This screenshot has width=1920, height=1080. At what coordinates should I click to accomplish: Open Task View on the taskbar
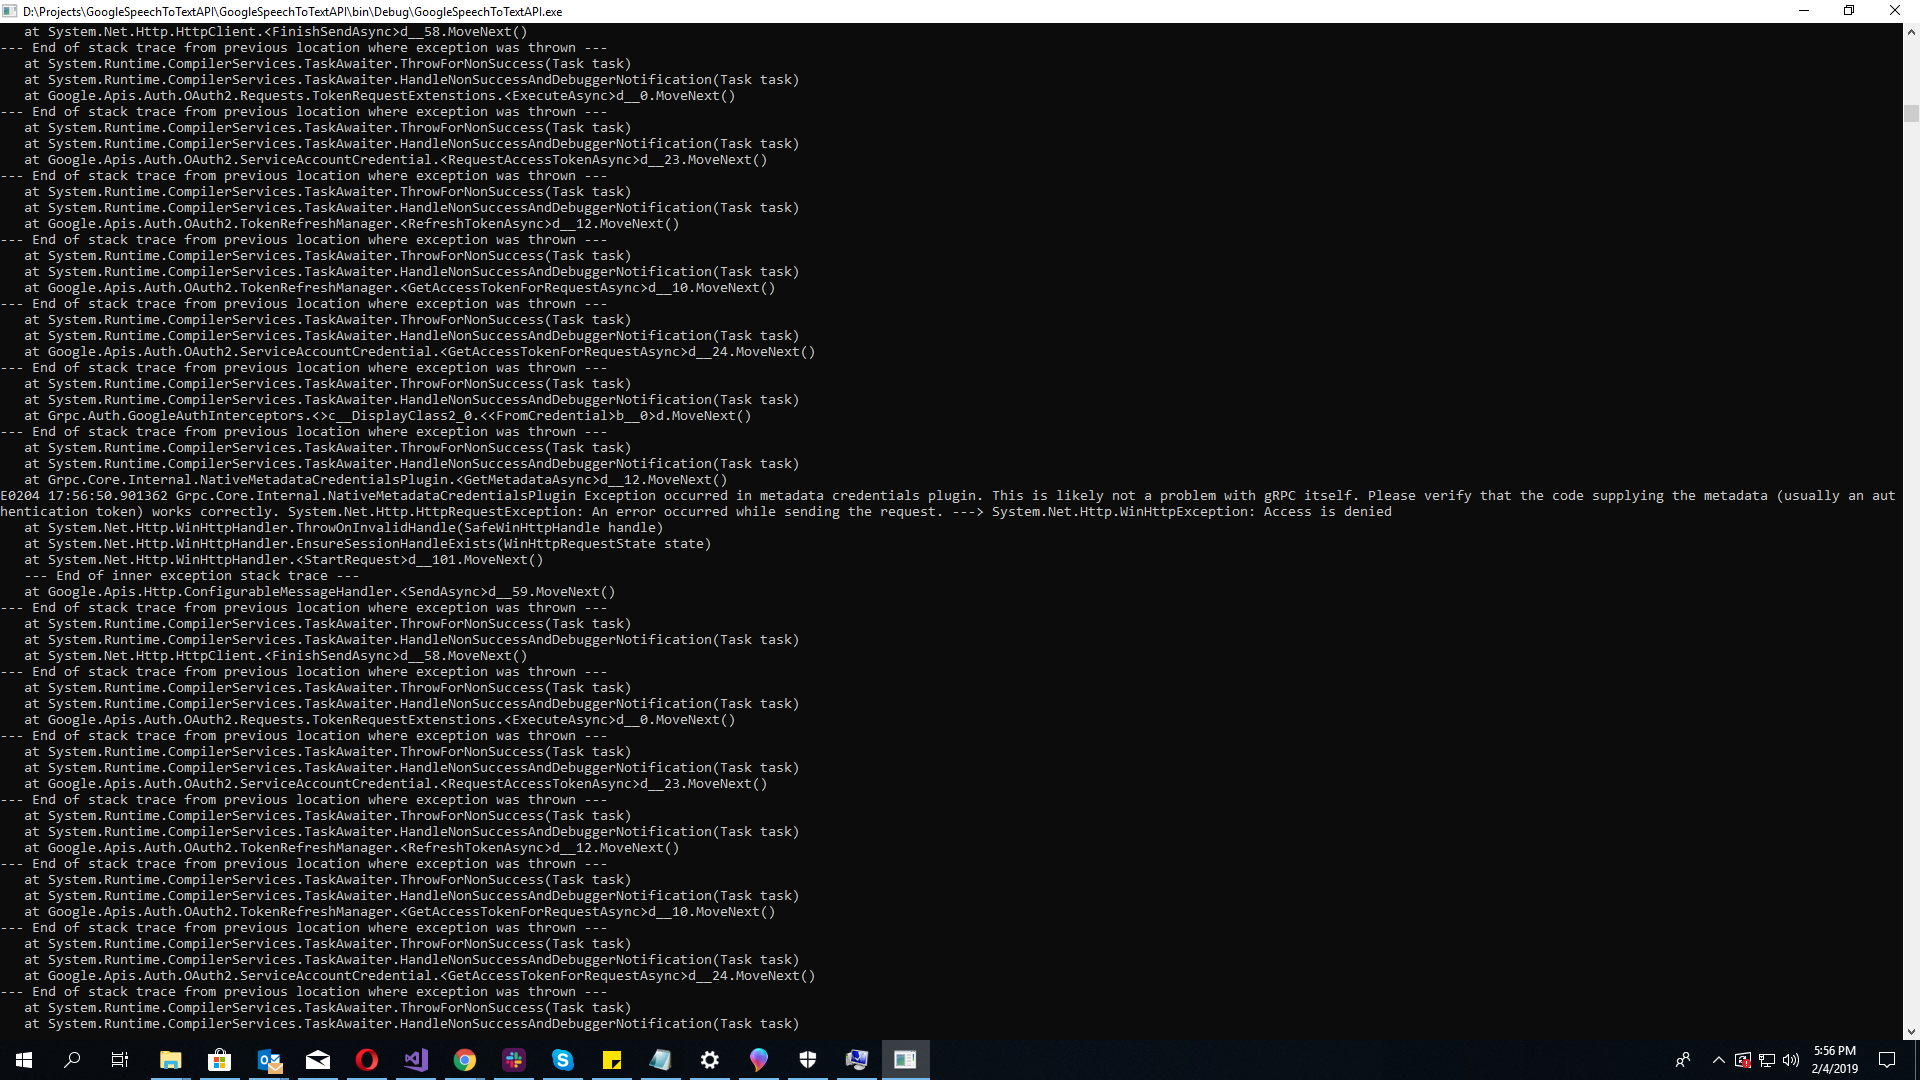[x=120, y=1060]
